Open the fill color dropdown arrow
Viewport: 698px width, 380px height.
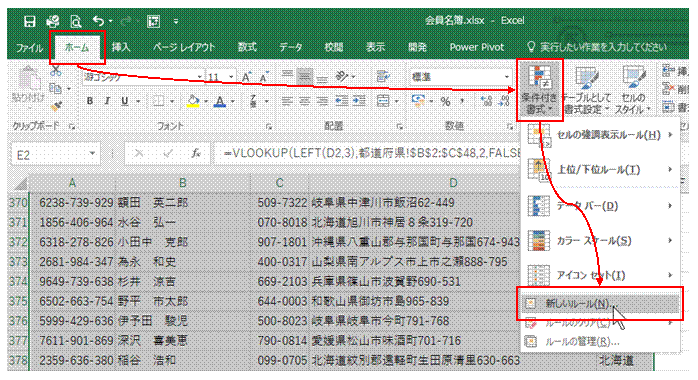[206, 102]
